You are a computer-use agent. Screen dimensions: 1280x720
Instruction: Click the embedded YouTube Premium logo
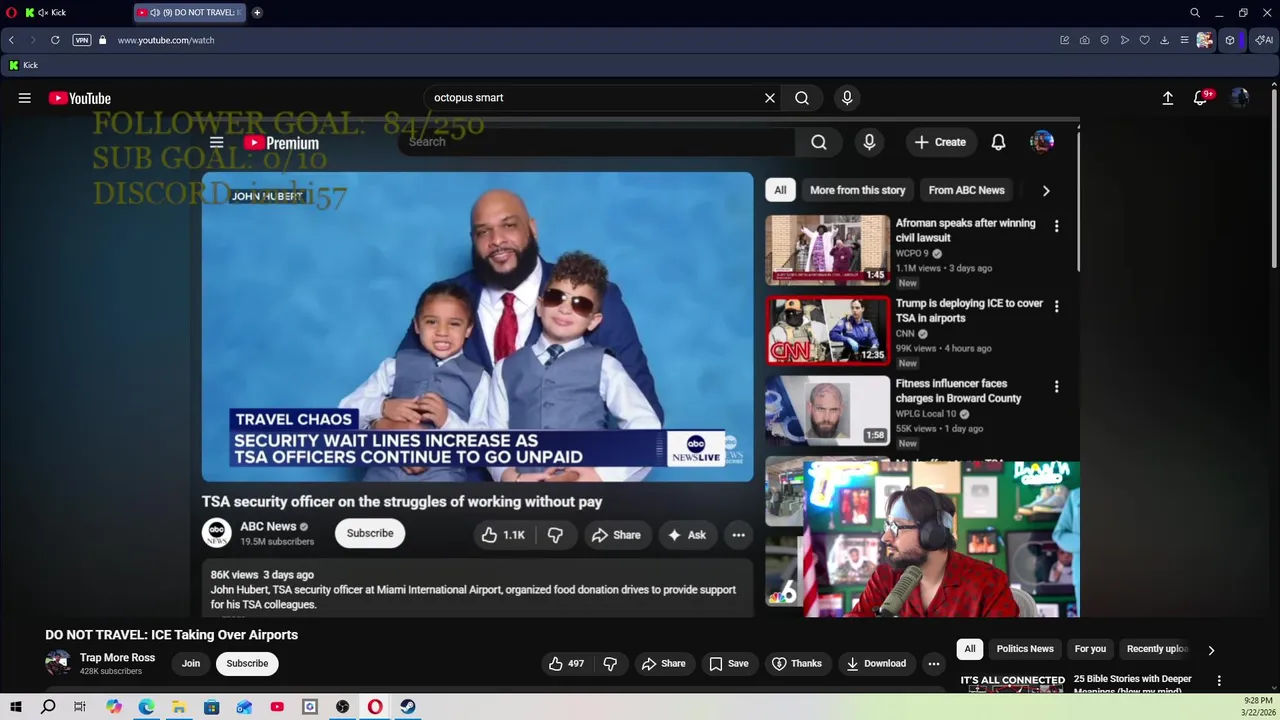(281, 143)
